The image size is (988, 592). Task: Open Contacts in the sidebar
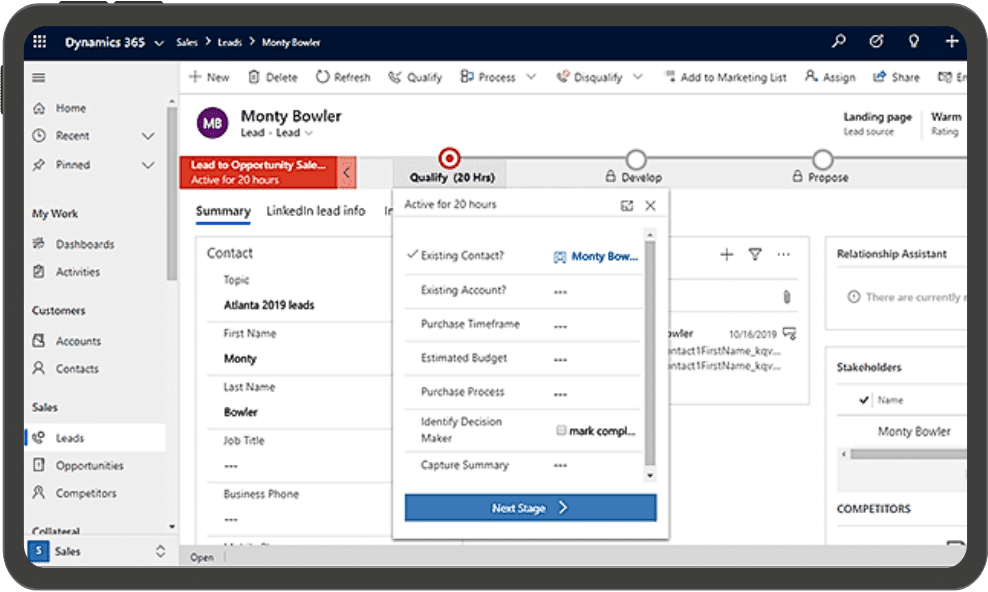(x=77, y=369)
